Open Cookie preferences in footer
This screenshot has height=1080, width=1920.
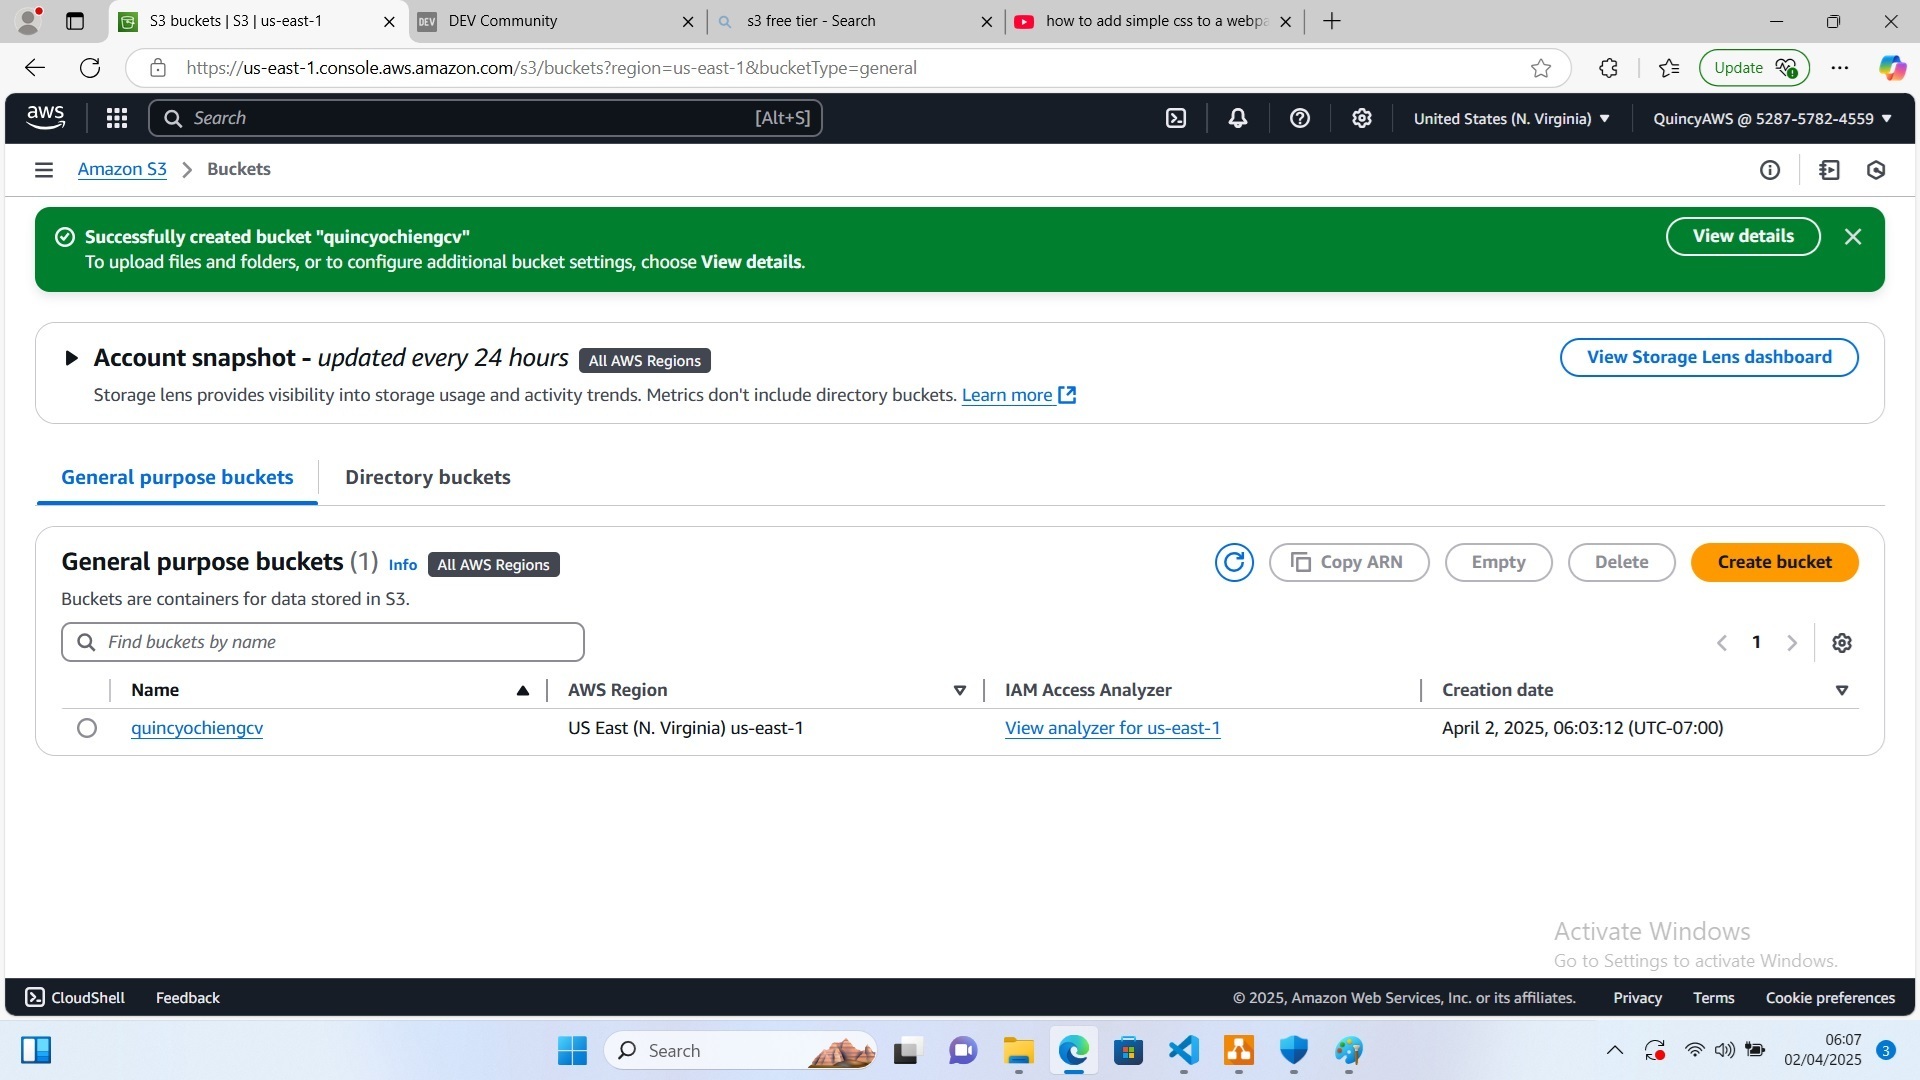(1830, 998)
